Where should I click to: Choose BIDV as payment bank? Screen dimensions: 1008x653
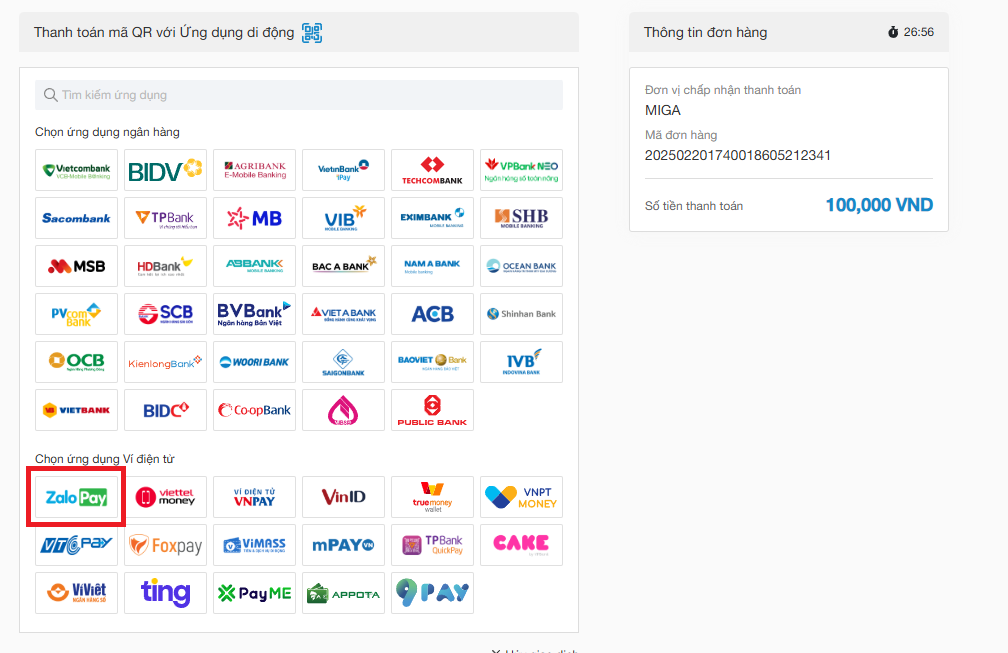pos(166,170)
